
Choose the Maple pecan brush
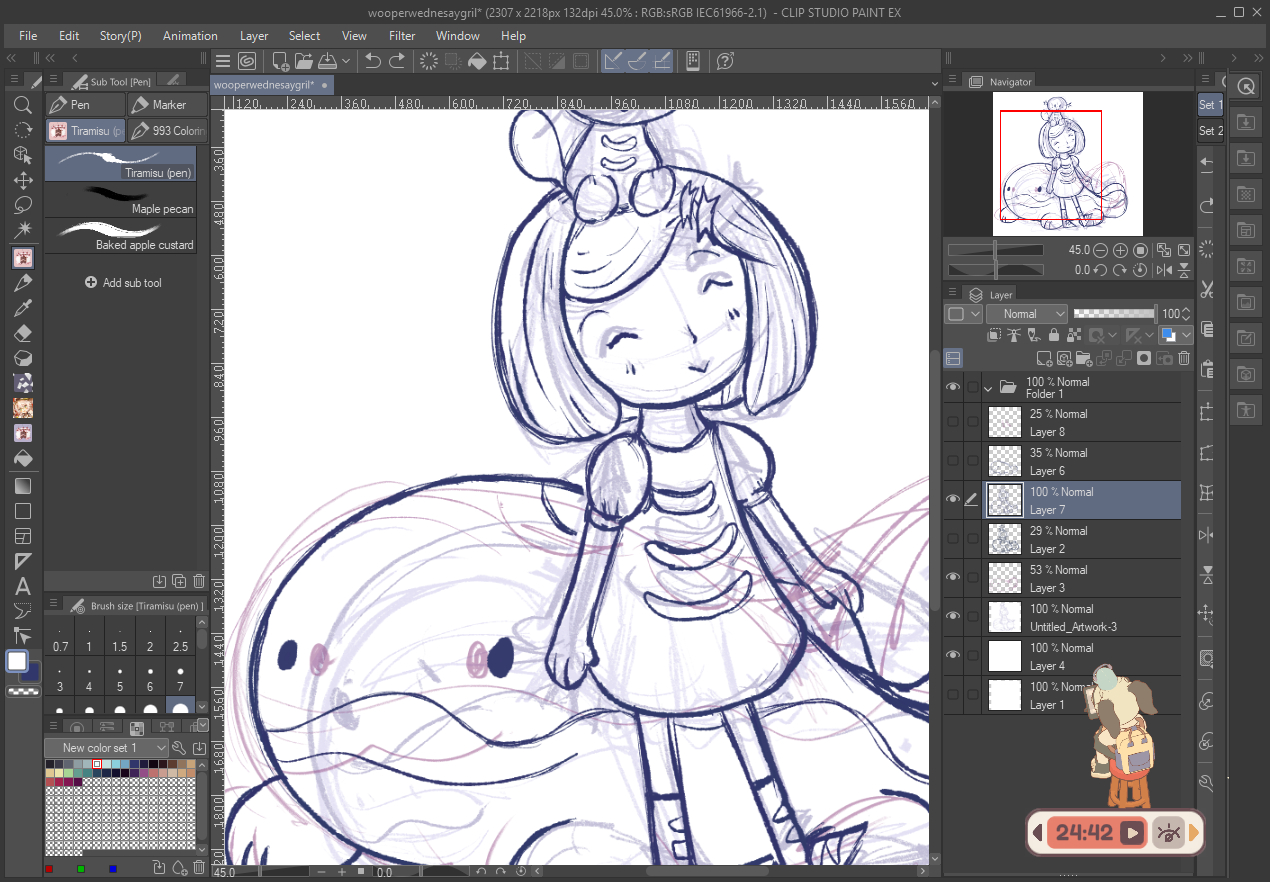tap(120, 200)
